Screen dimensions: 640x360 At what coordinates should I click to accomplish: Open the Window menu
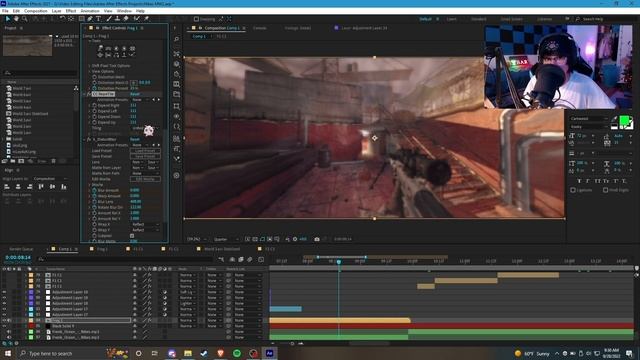point(124,11)
